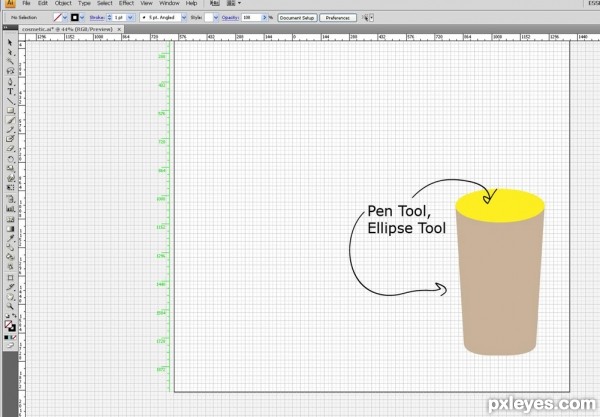Screen dimensions: 600x417
Task: Open the Effect menu
Action: (126, 3)
